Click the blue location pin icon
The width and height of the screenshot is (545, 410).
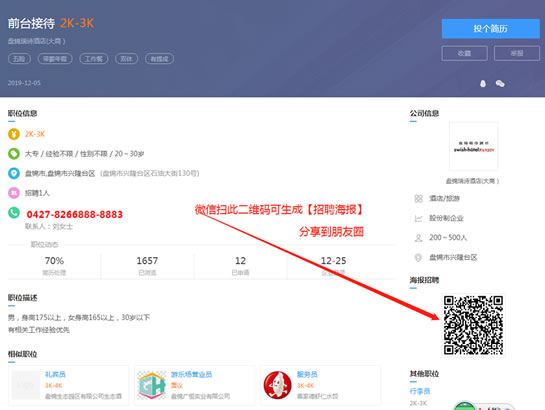coord(14,173)
